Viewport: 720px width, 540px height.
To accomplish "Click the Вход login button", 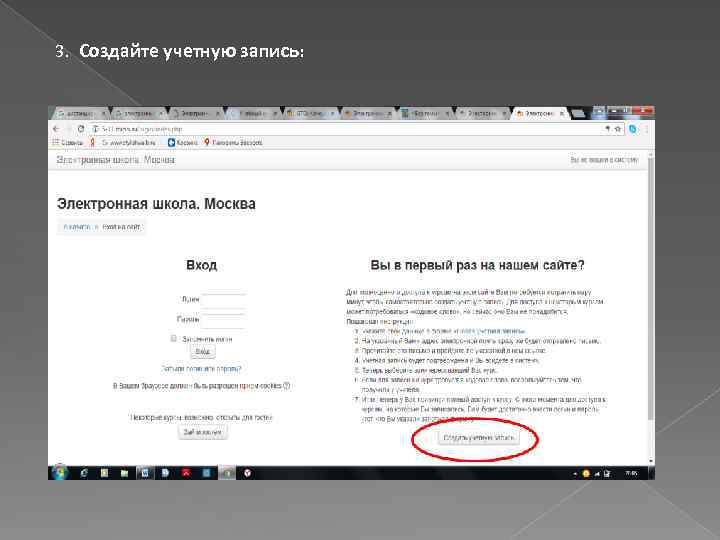I will 202,351.
